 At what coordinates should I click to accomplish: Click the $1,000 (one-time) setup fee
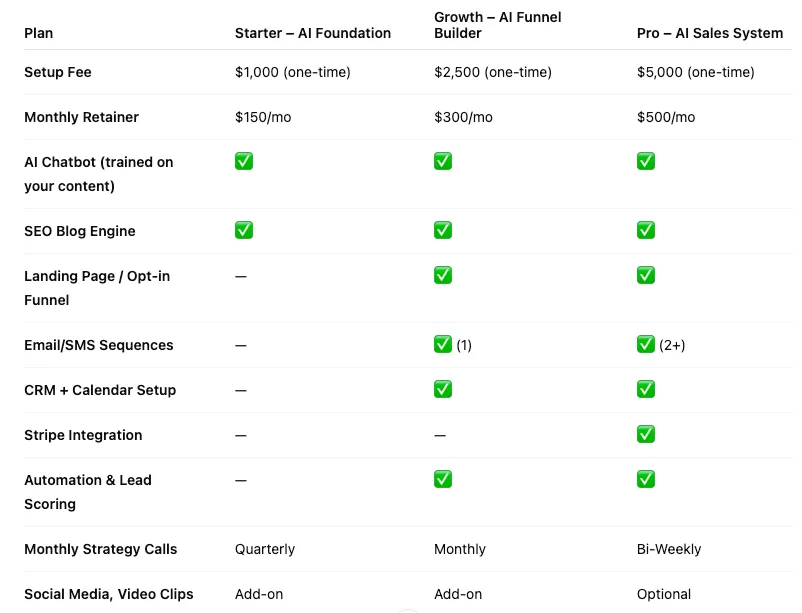coord(293,72)
